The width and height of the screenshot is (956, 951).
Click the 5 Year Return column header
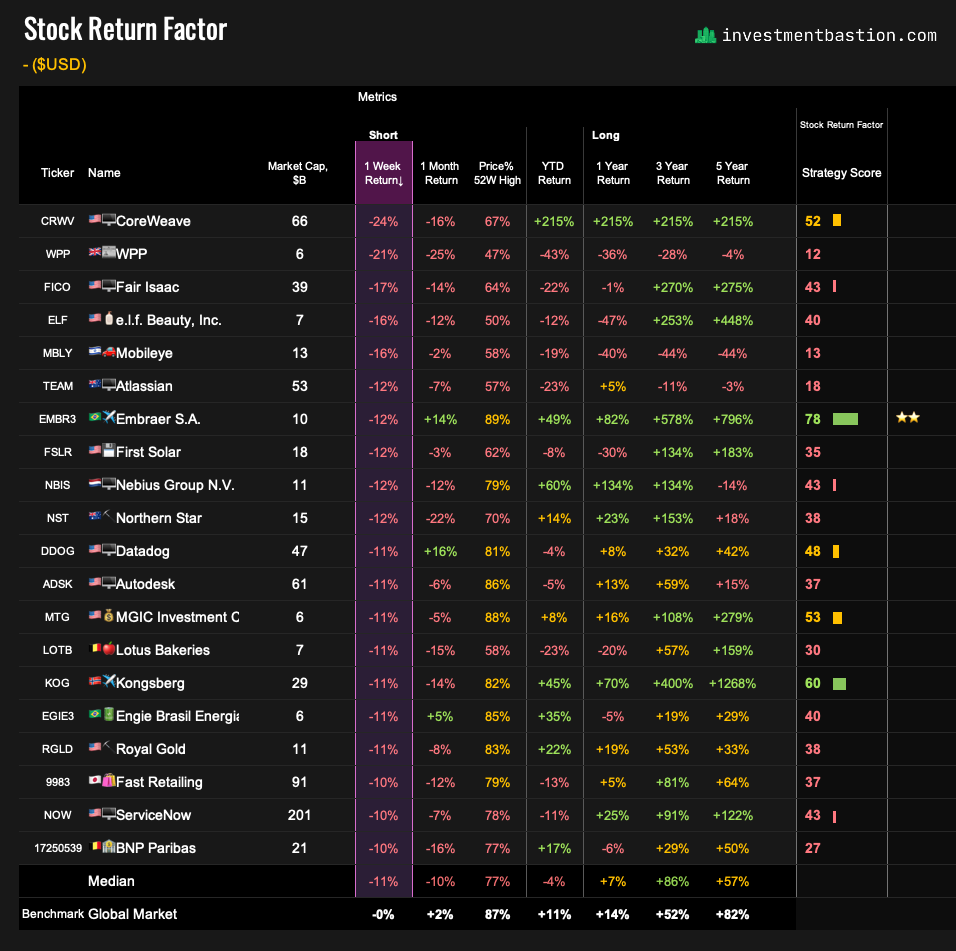coord(732,173)
